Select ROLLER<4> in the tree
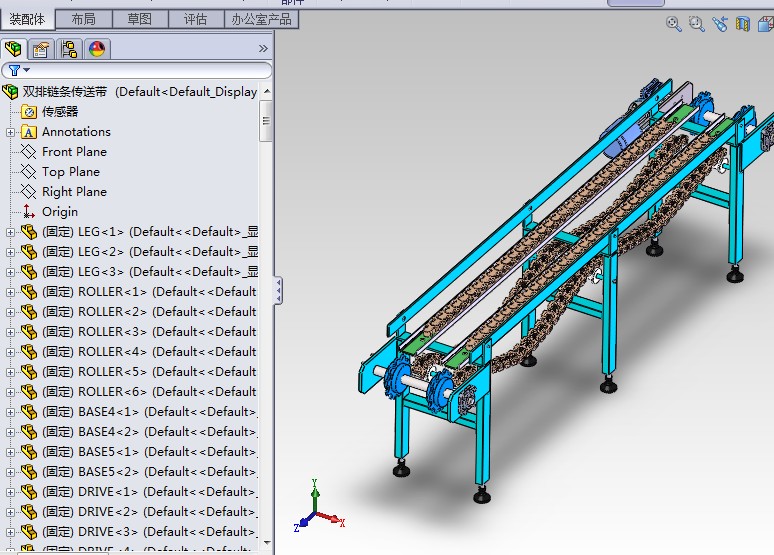 click(149, 352)
